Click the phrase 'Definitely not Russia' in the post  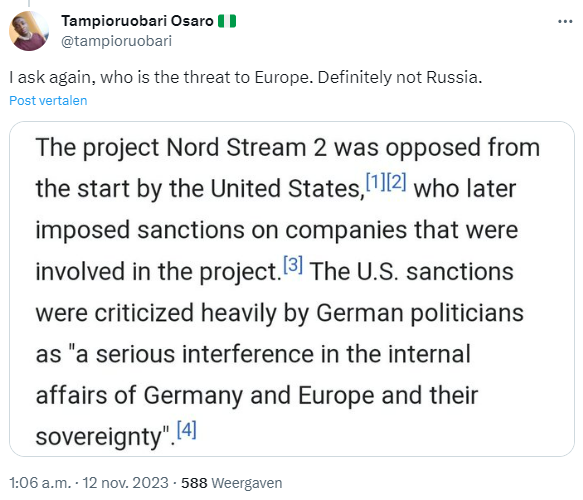[x=400, y=77]
